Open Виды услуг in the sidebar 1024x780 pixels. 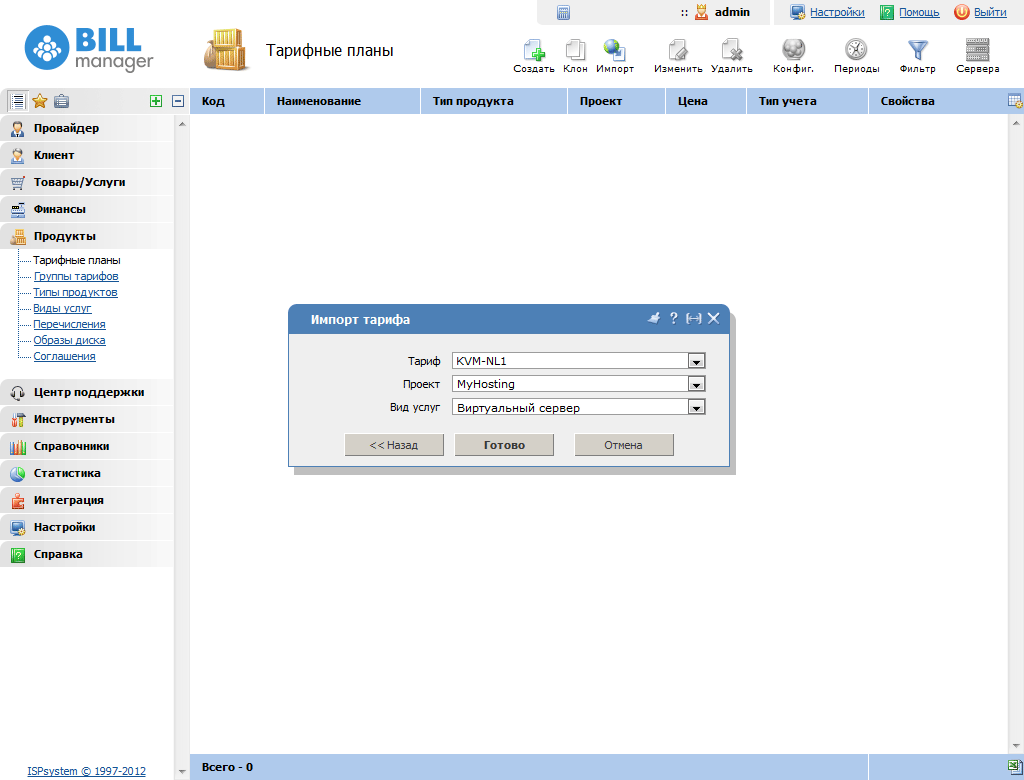point(62,308)
